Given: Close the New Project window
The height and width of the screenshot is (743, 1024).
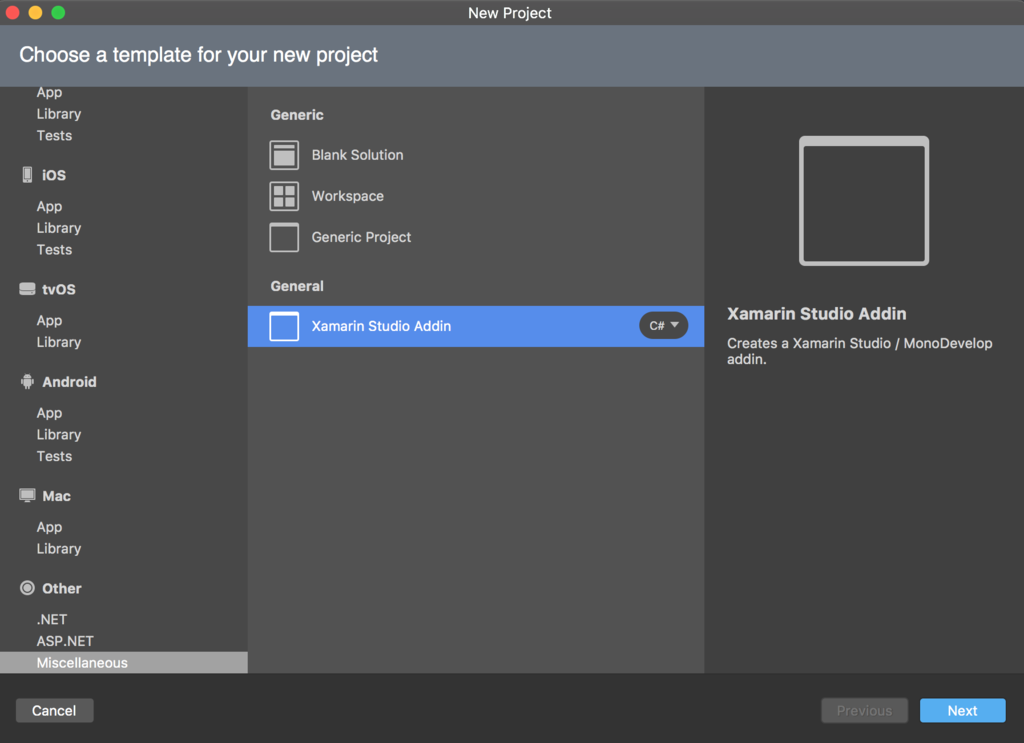Looking at the screenshot, I should [12, 12].
